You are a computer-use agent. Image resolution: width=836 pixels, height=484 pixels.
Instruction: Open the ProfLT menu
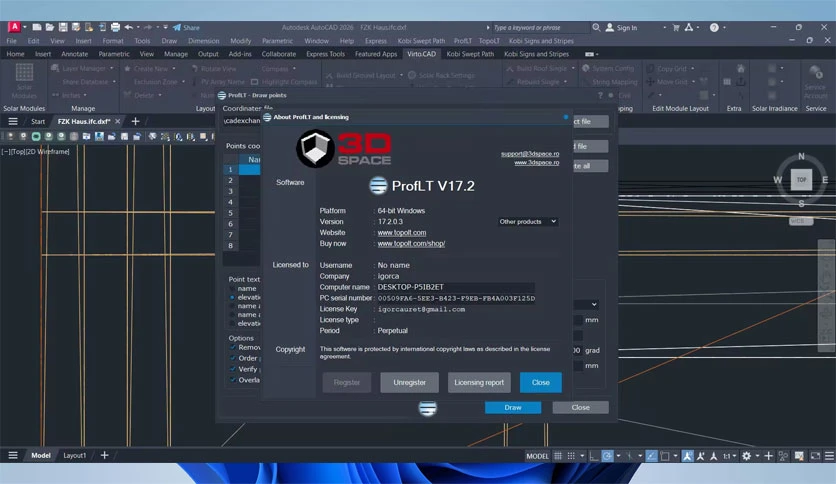[463, 41]
